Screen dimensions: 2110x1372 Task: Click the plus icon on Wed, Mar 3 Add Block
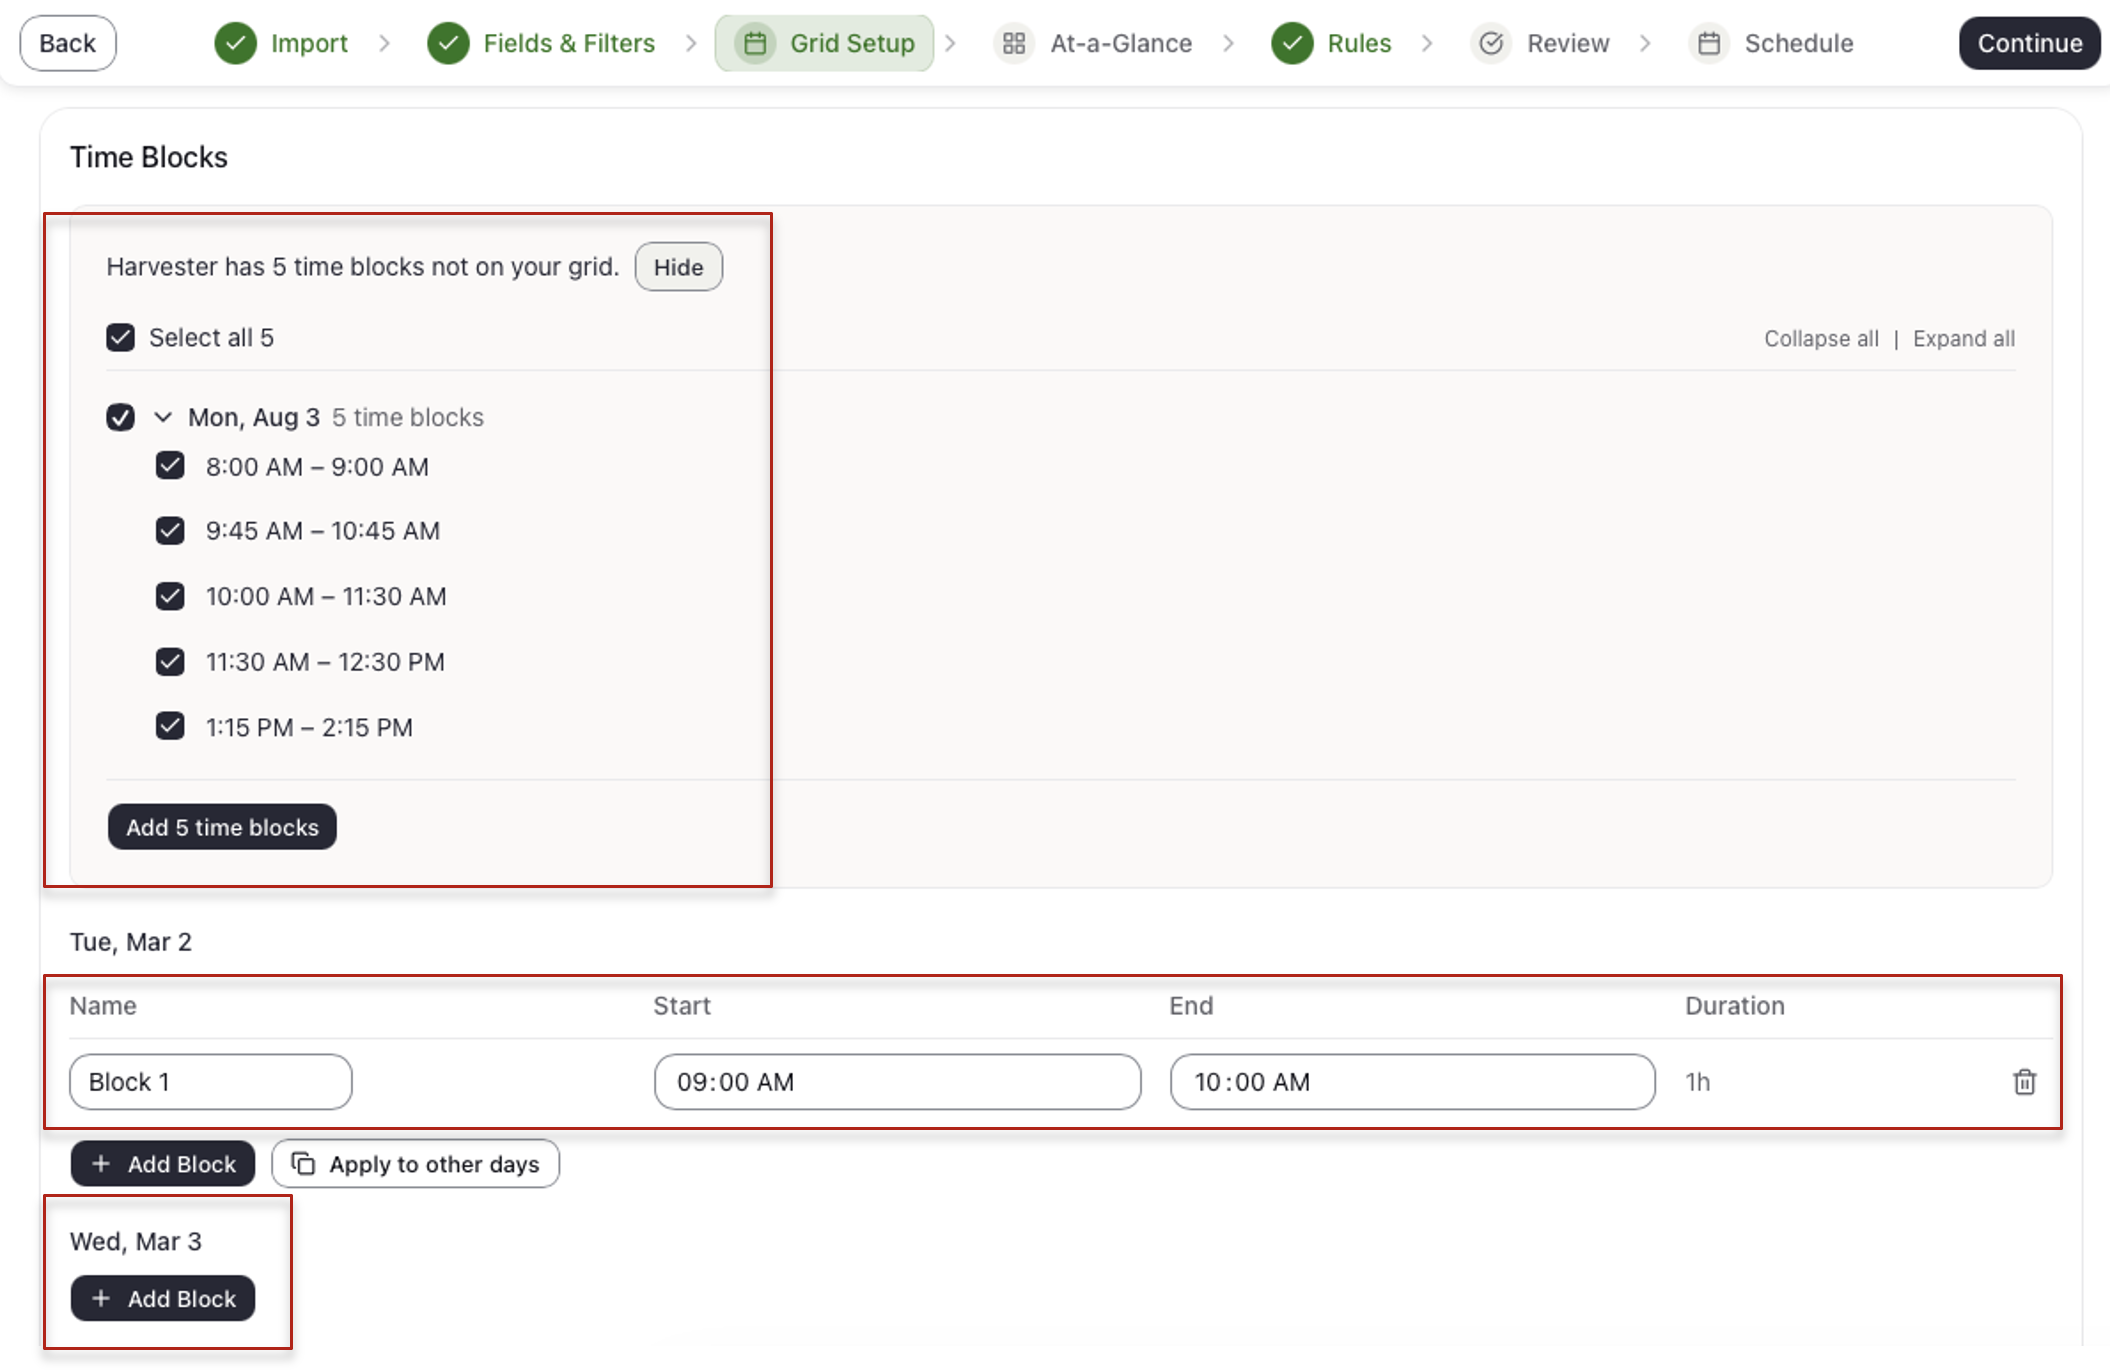point(101,1298)
